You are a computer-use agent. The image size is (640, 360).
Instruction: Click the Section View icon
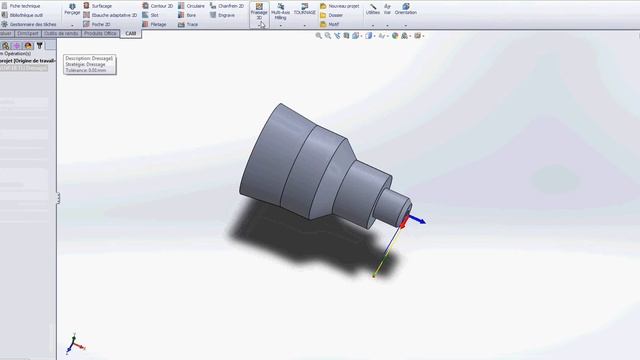click(346, 36)
